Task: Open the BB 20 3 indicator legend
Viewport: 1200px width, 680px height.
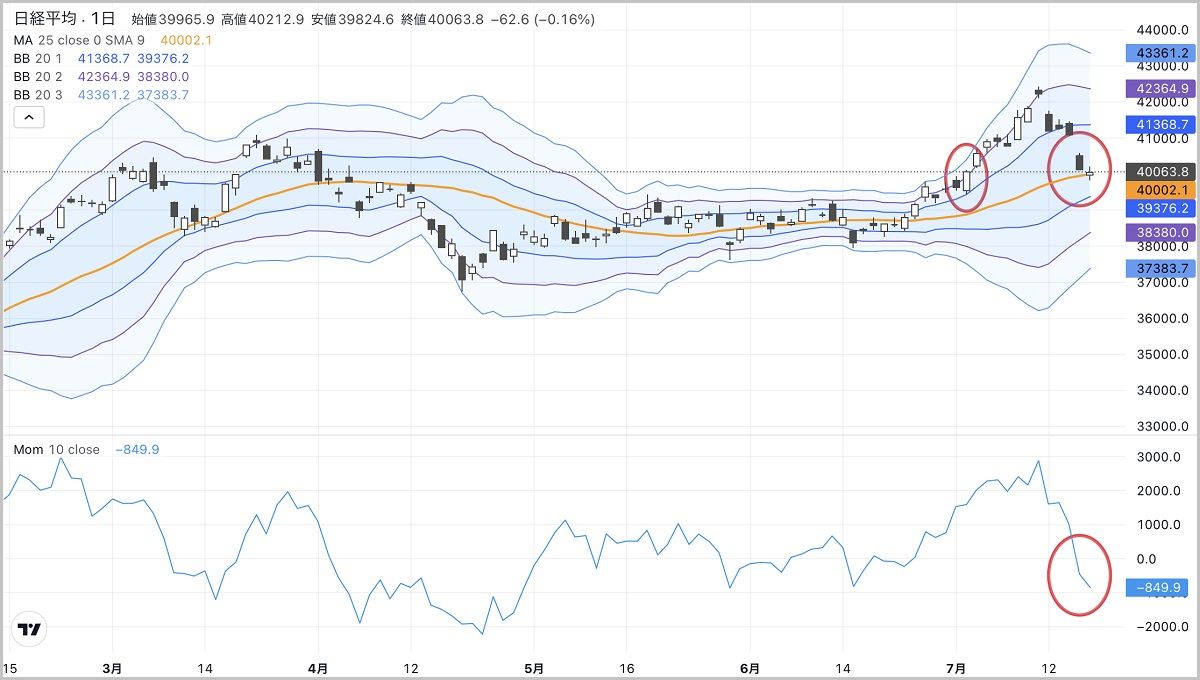Action: pyautogui.click(x=40, y=95)
